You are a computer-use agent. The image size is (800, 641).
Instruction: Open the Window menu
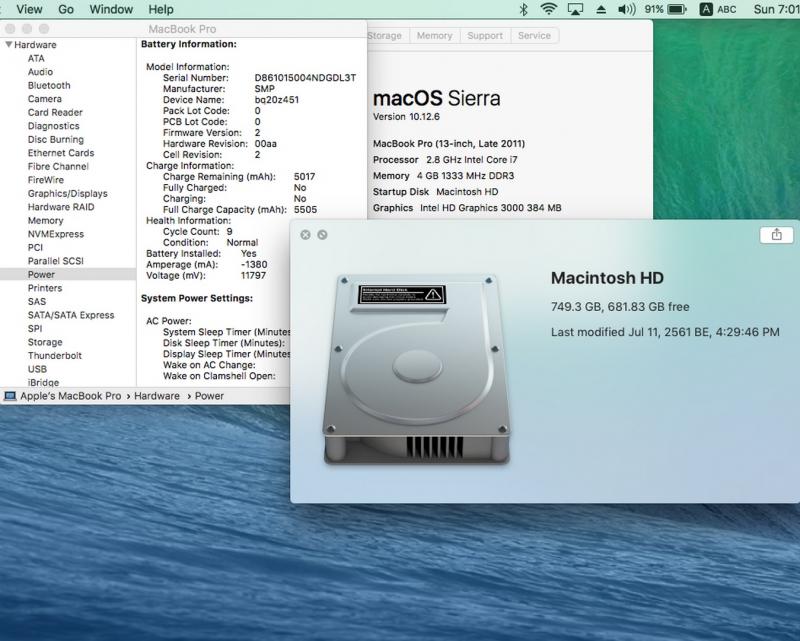pos(110,9)
